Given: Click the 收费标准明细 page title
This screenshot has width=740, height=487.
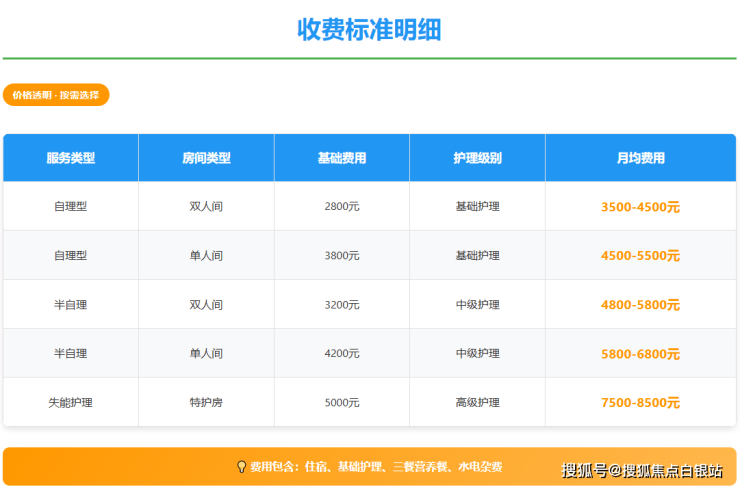Looking at the screenshot, I should tap(369, 29).
